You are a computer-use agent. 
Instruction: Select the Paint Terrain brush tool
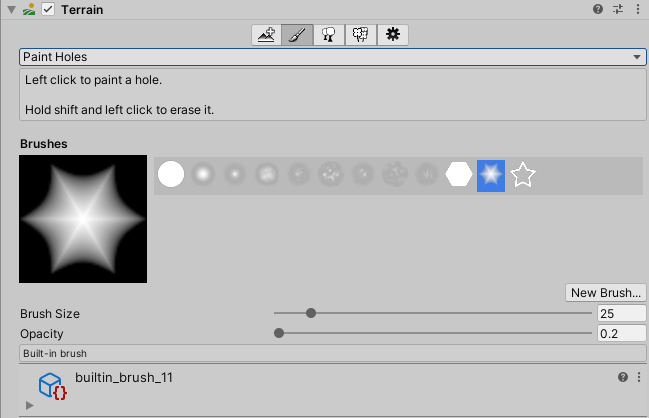click(x=297, y=35)
